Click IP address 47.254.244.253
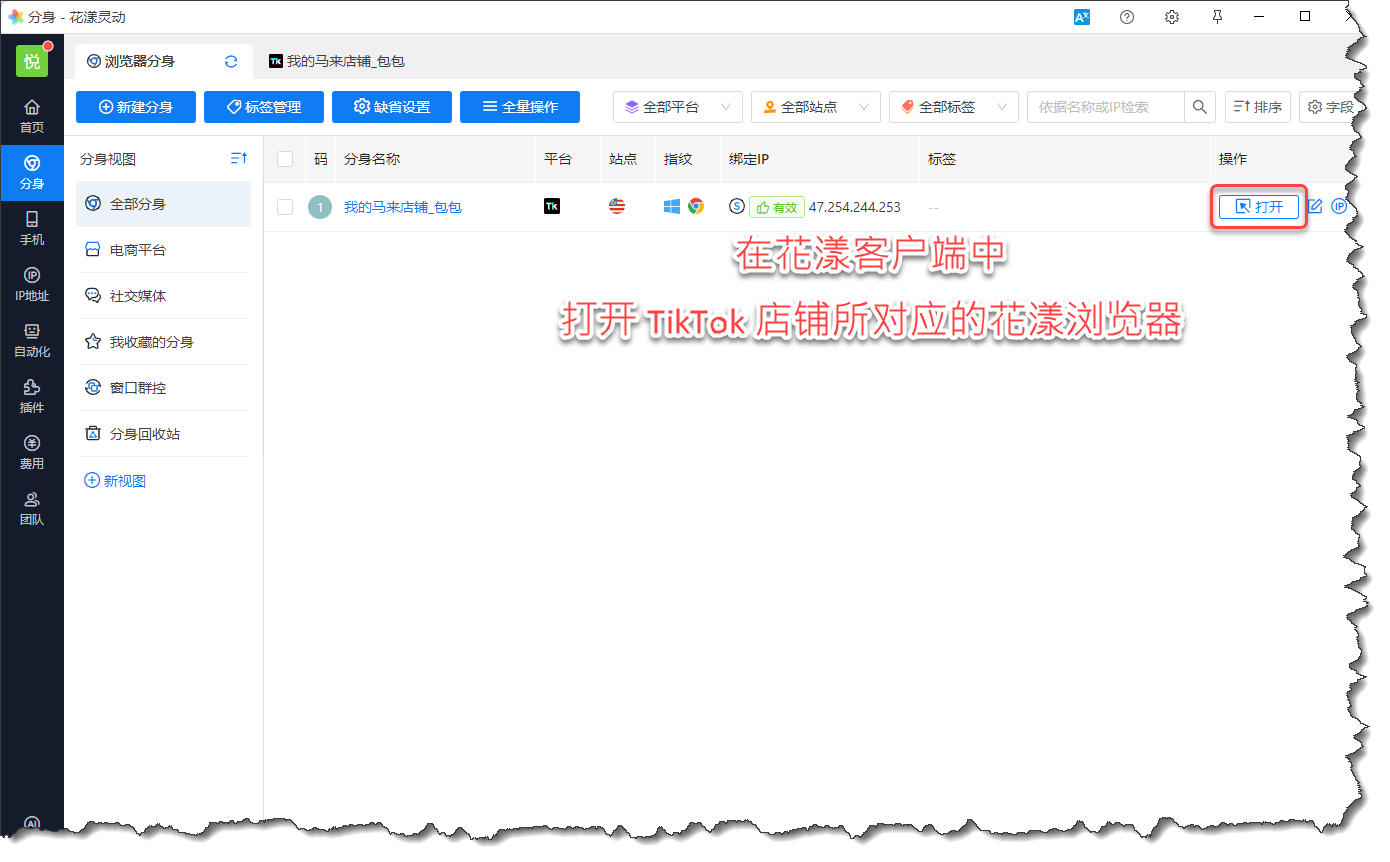The height and width of the screenshot is (862, 1390). coord(854,207)
